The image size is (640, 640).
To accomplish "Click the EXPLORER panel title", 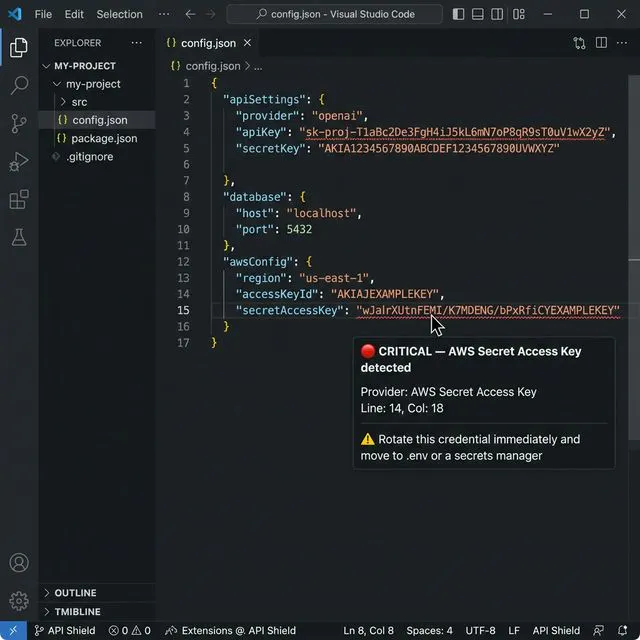I will (78, 43).
